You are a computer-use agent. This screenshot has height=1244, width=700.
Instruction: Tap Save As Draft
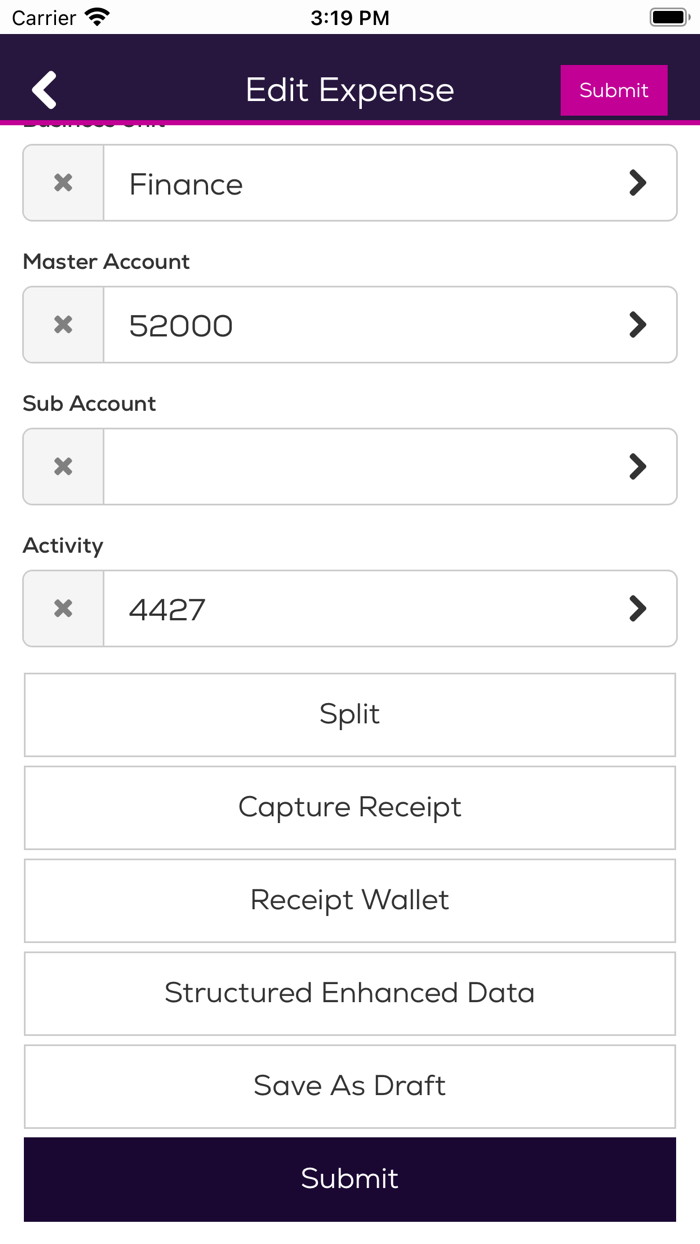tap(350, 1086)
